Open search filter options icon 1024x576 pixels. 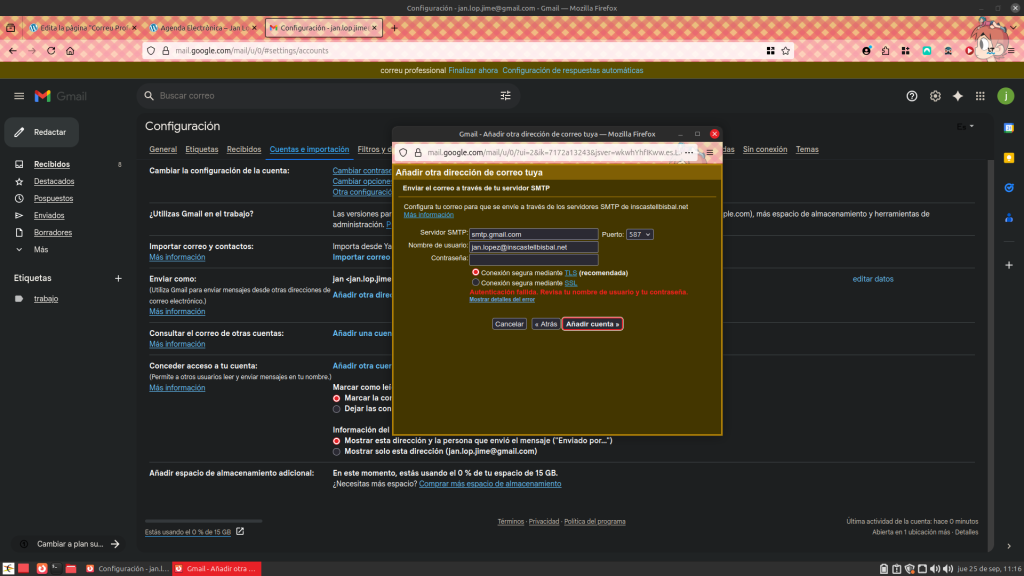pyautogui.click(x=505, y=96)
